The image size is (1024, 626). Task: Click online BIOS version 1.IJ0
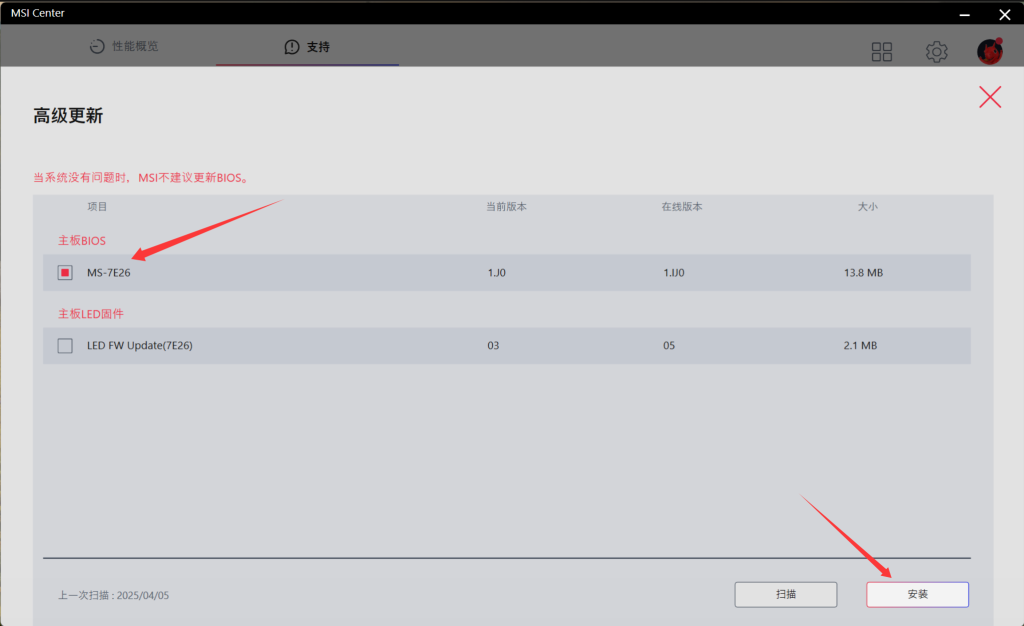pos(674,272)
